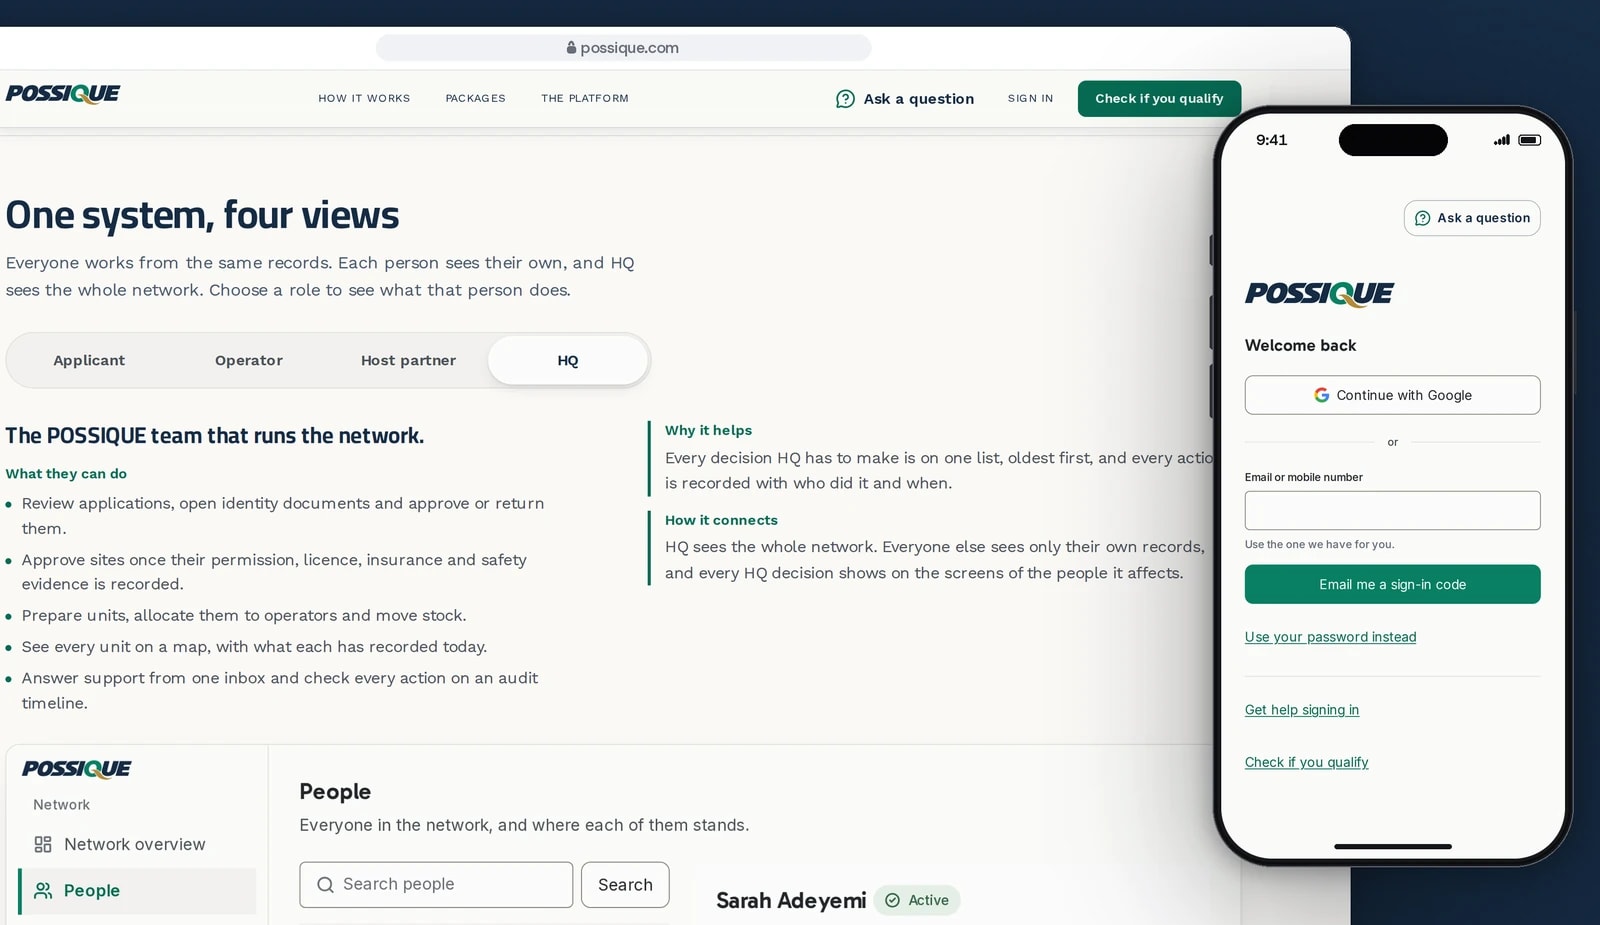Tap the Email or mobile number field
The width and height of the screenshot is (1600, 925).
tap(1392, 510)
